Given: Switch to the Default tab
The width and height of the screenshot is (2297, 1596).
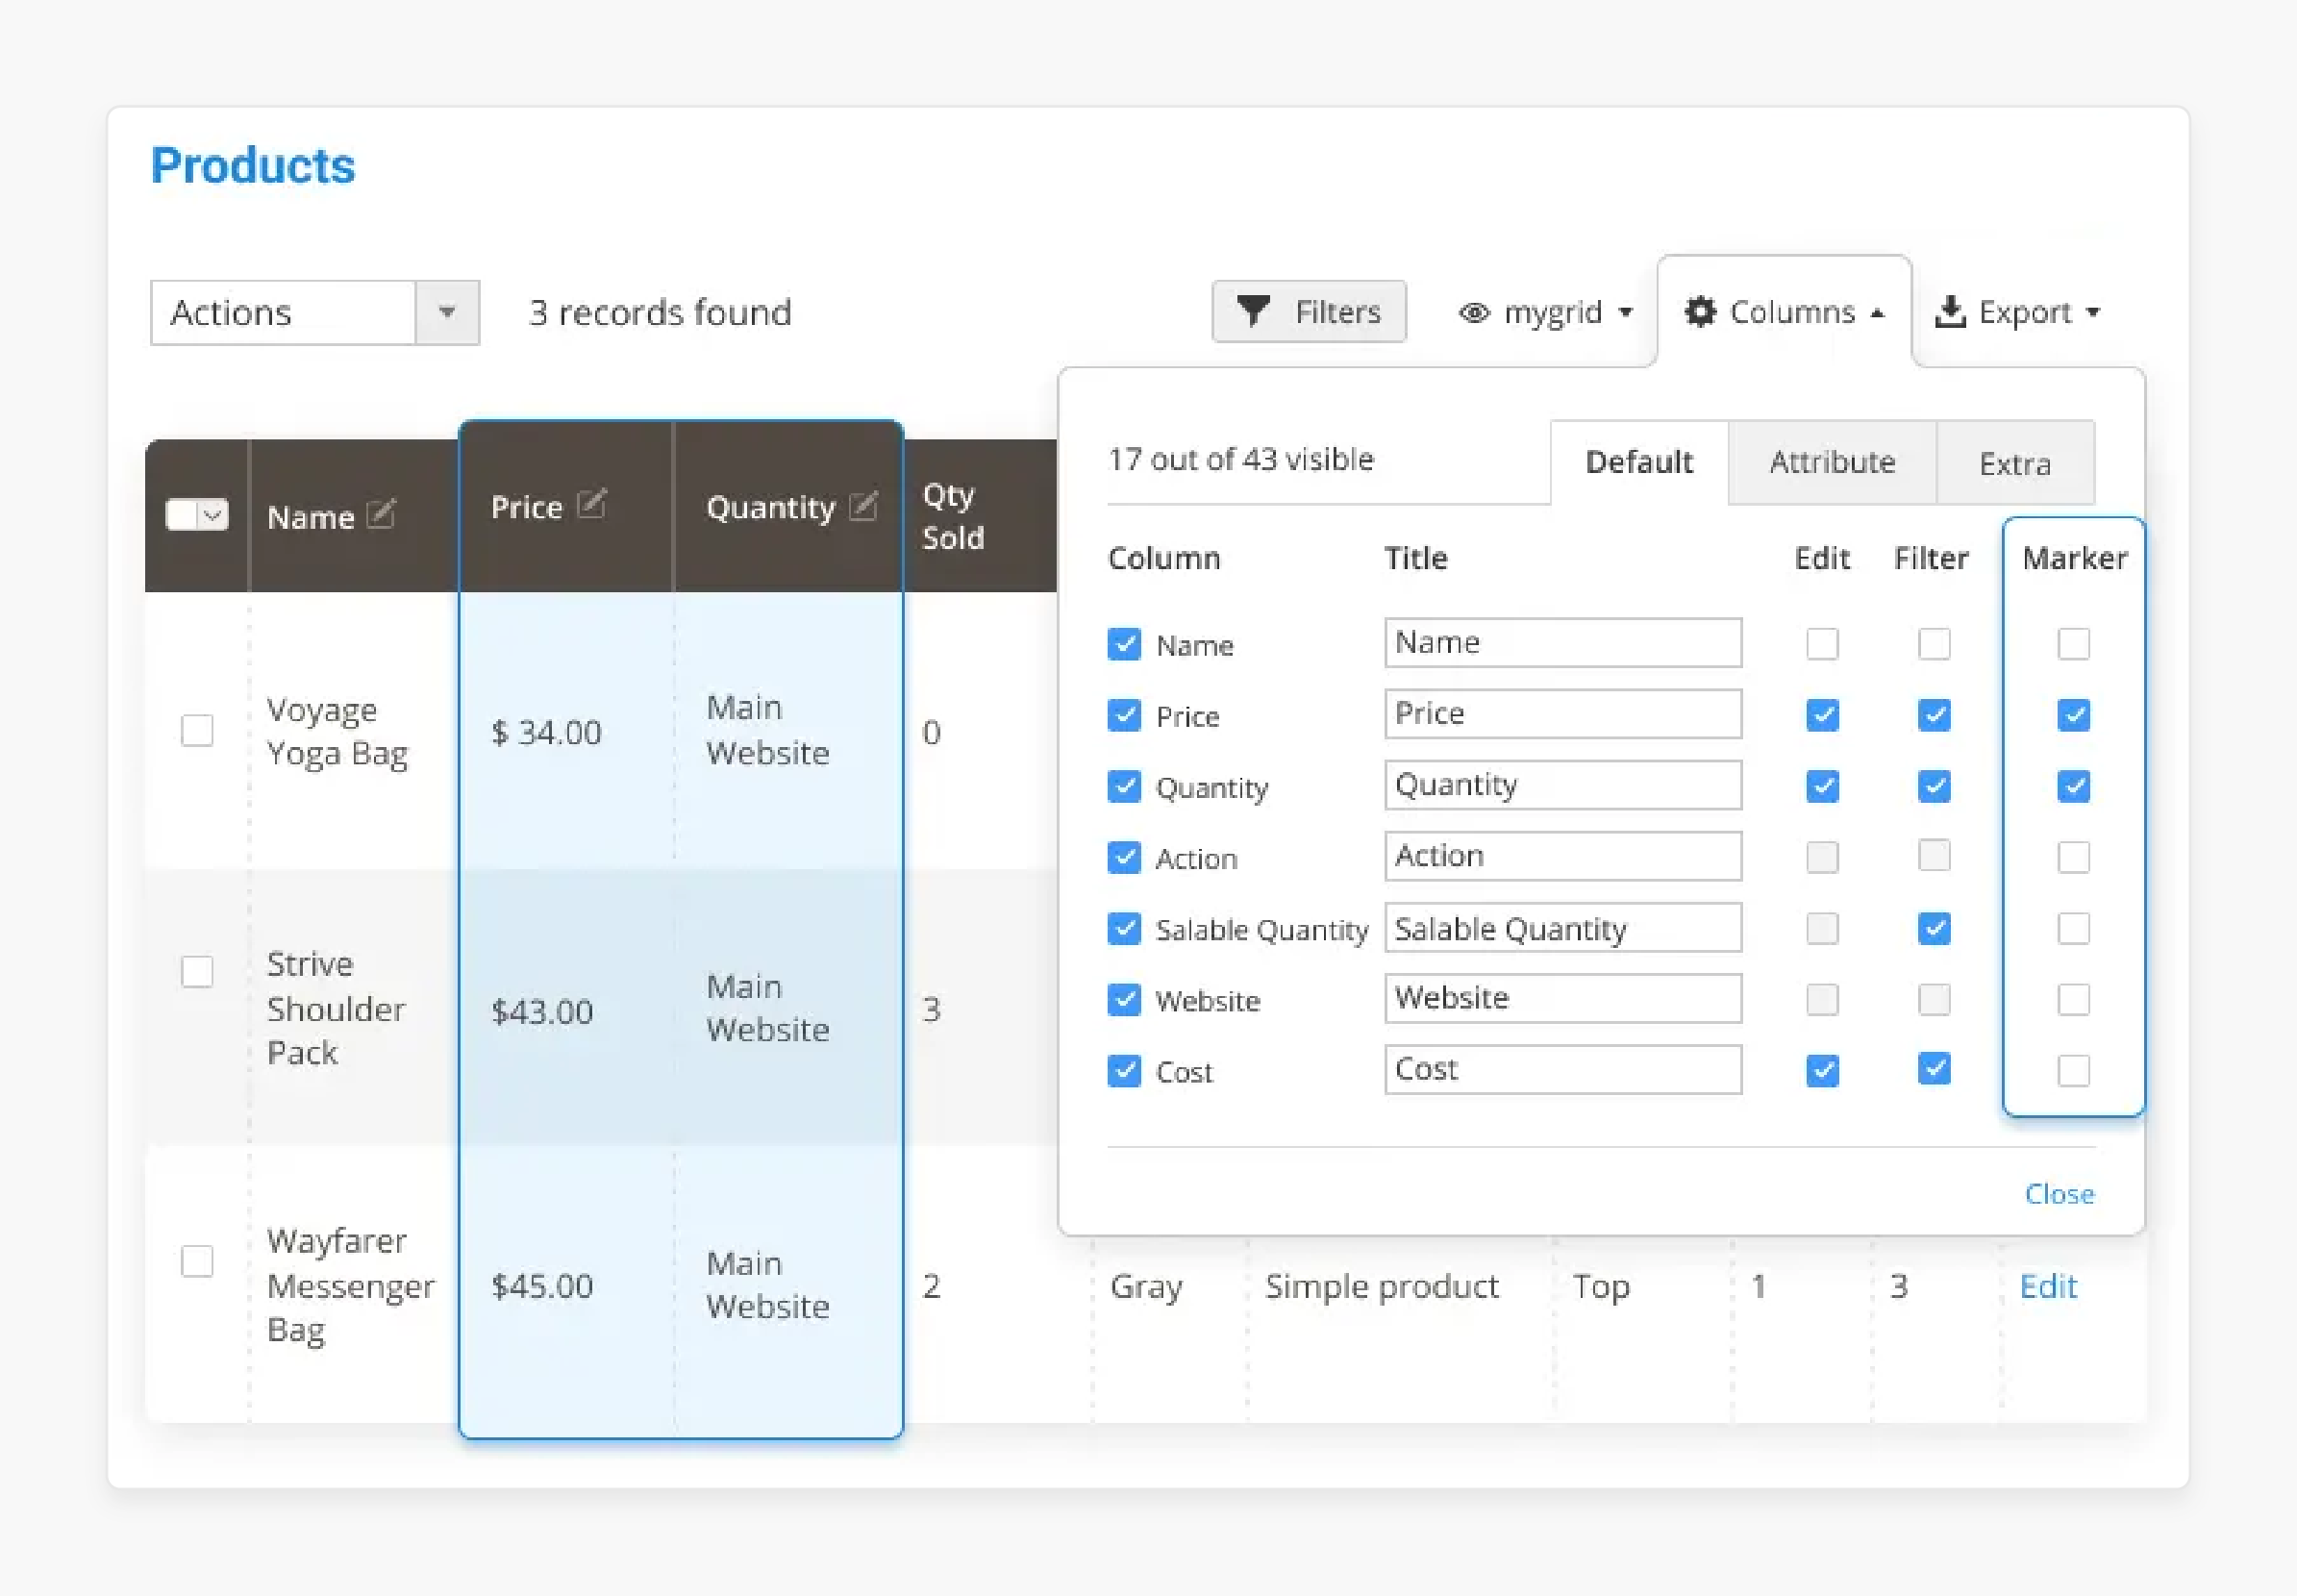Looking at the screenshot, I should [1639, 462].
